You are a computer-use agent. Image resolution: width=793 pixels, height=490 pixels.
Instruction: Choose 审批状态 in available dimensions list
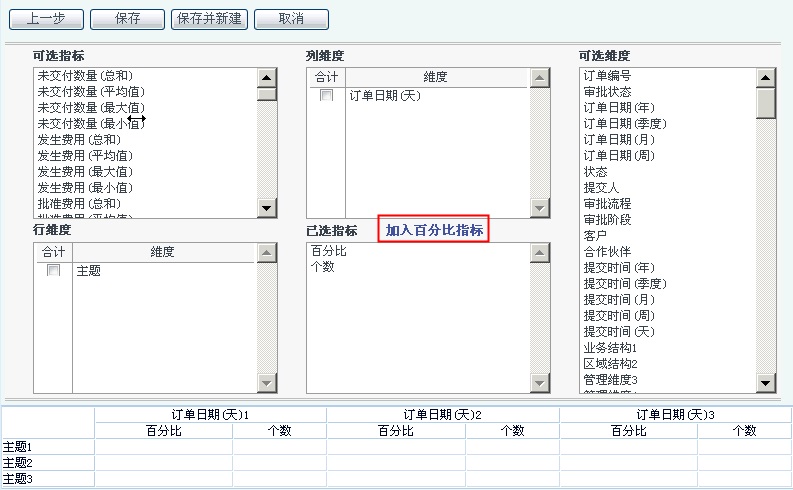click(x=607, y=92)
